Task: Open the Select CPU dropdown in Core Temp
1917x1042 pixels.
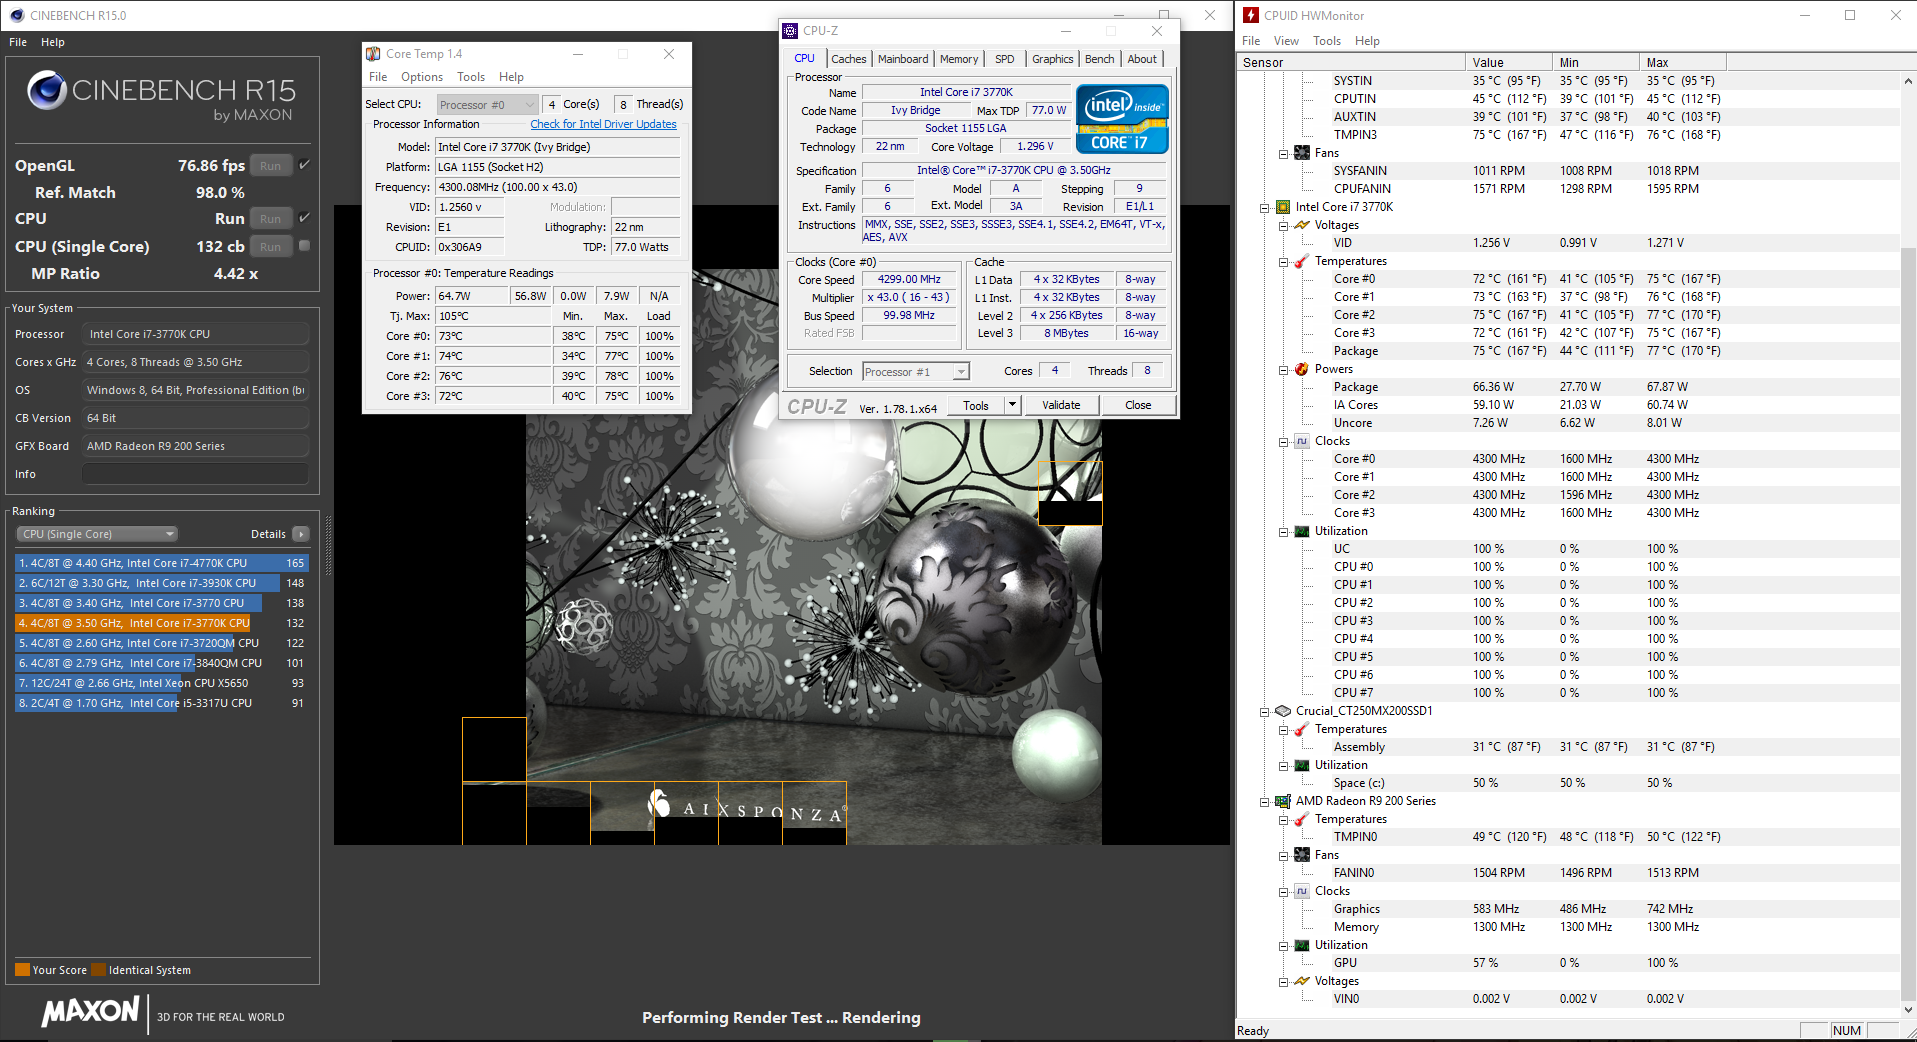Action: pyautogui.click(x=488, y=104)
